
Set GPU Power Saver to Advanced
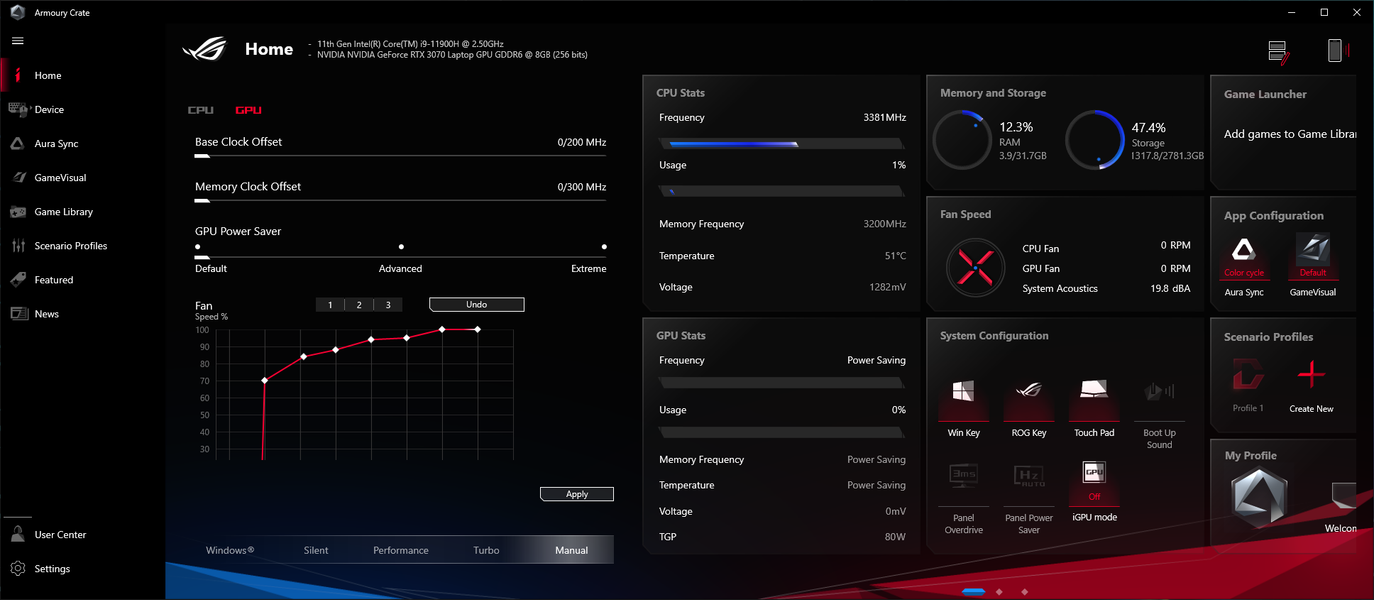pos(401,246)
